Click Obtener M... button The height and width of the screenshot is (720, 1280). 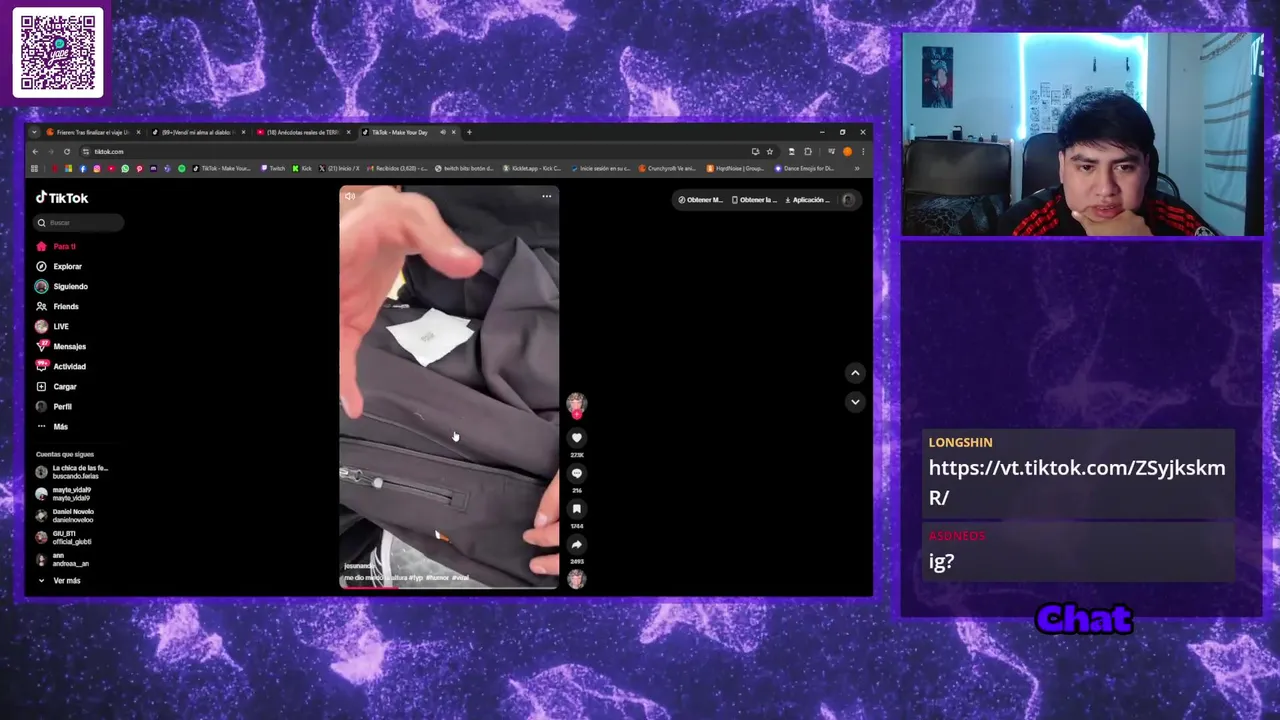click(x=700, y=200)
